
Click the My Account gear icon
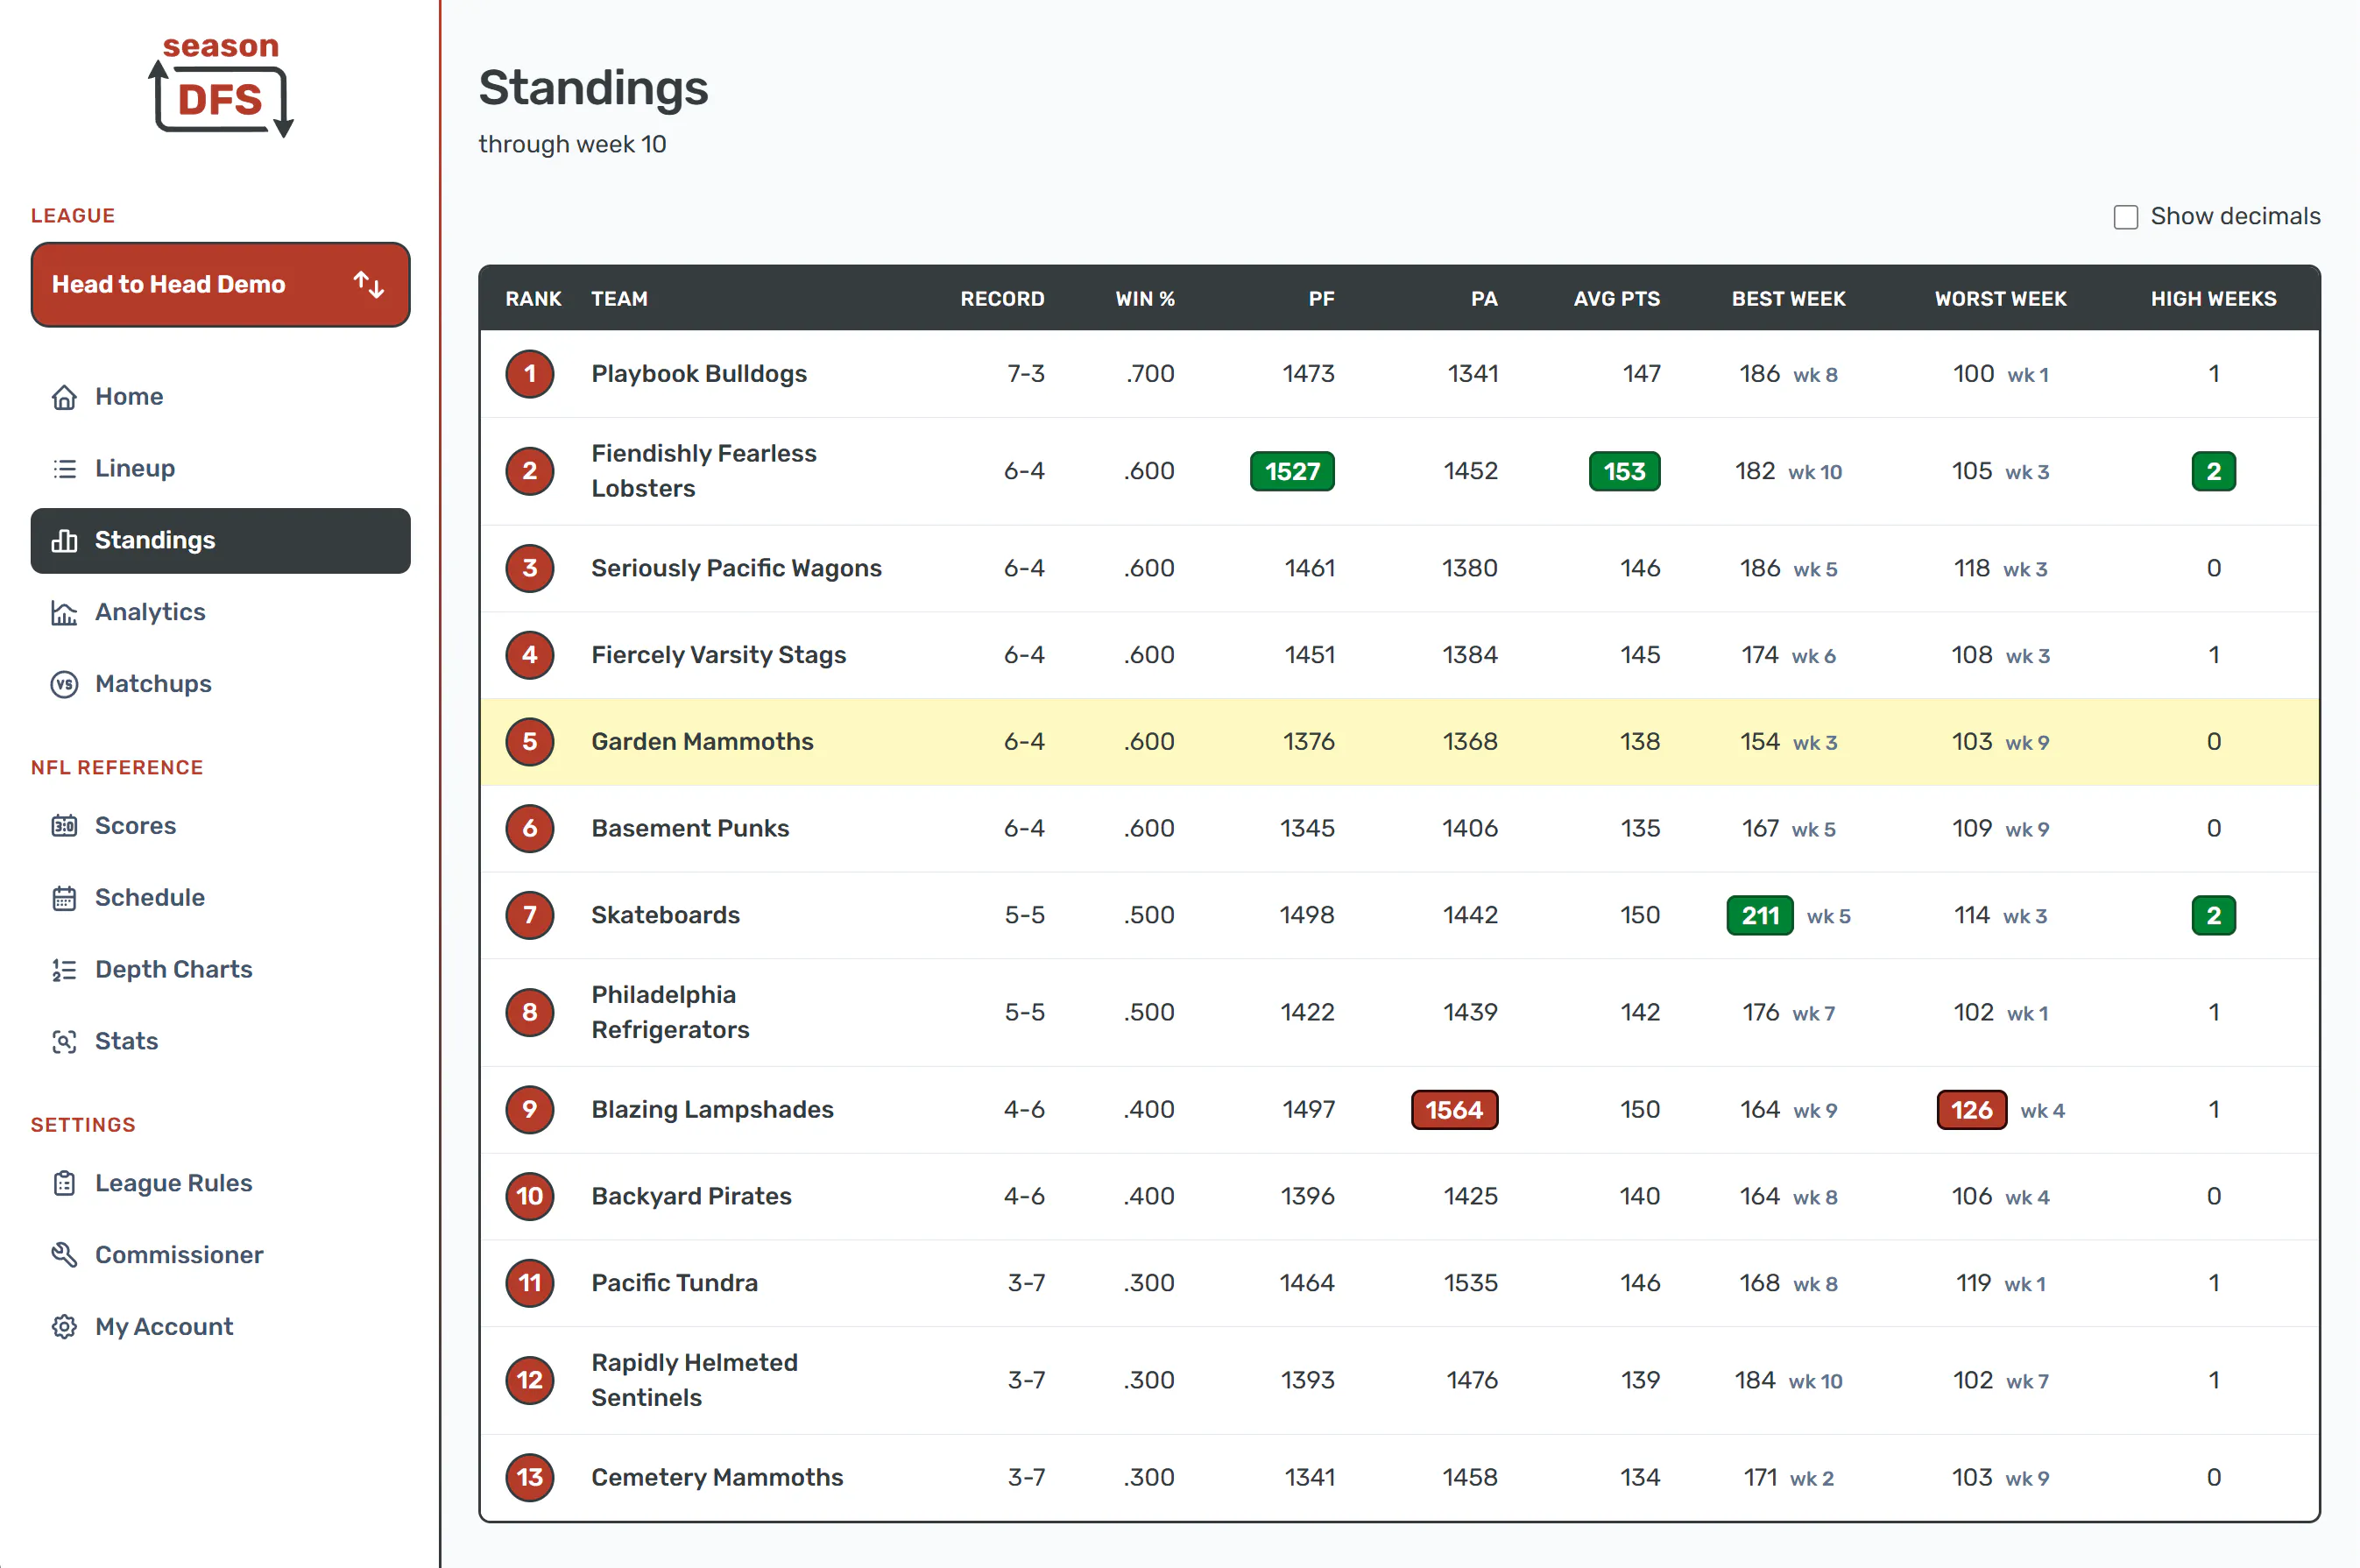[x=64, y=1327]
